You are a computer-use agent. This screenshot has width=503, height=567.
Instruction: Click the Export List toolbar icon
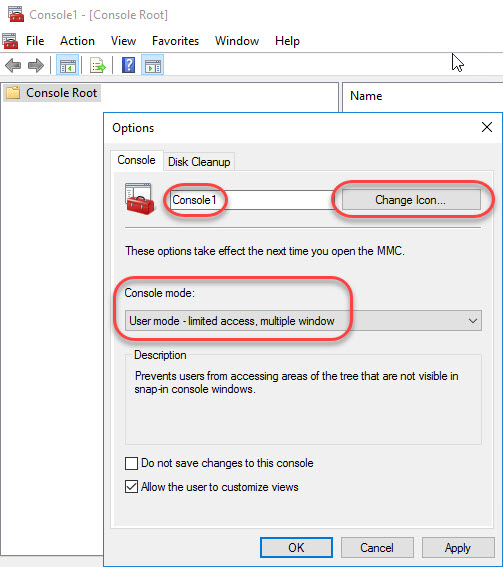tap(98, 66)
